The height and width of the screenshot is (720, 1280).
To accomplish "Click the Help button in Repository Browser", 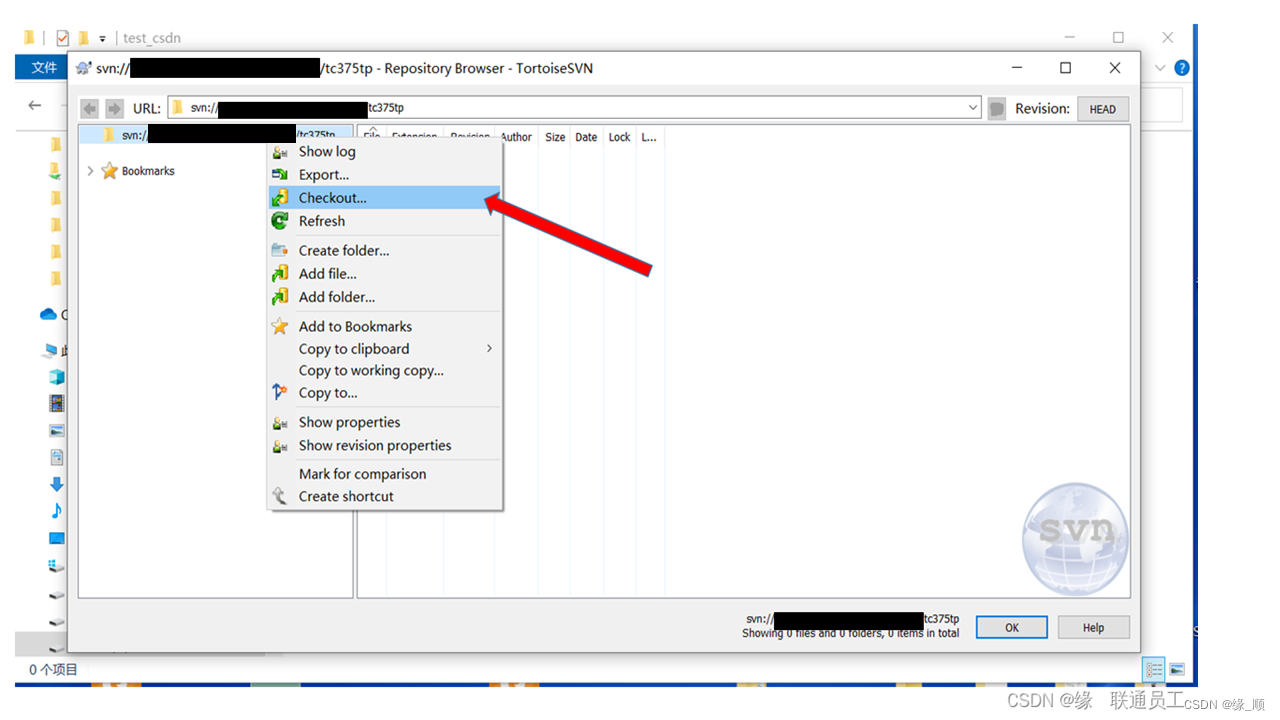I will (x=1093, y=627).
